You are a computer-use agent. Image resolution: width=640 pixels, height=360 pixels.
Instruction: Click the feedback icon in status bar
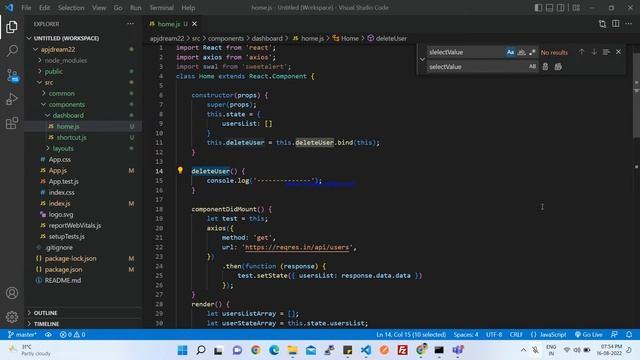pyautogui.click(x=614, y=335)
